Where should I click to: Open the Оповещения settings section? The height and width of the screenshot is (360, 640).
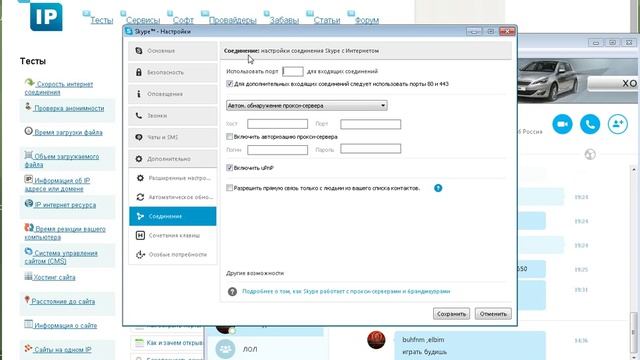tap(173, 94)
